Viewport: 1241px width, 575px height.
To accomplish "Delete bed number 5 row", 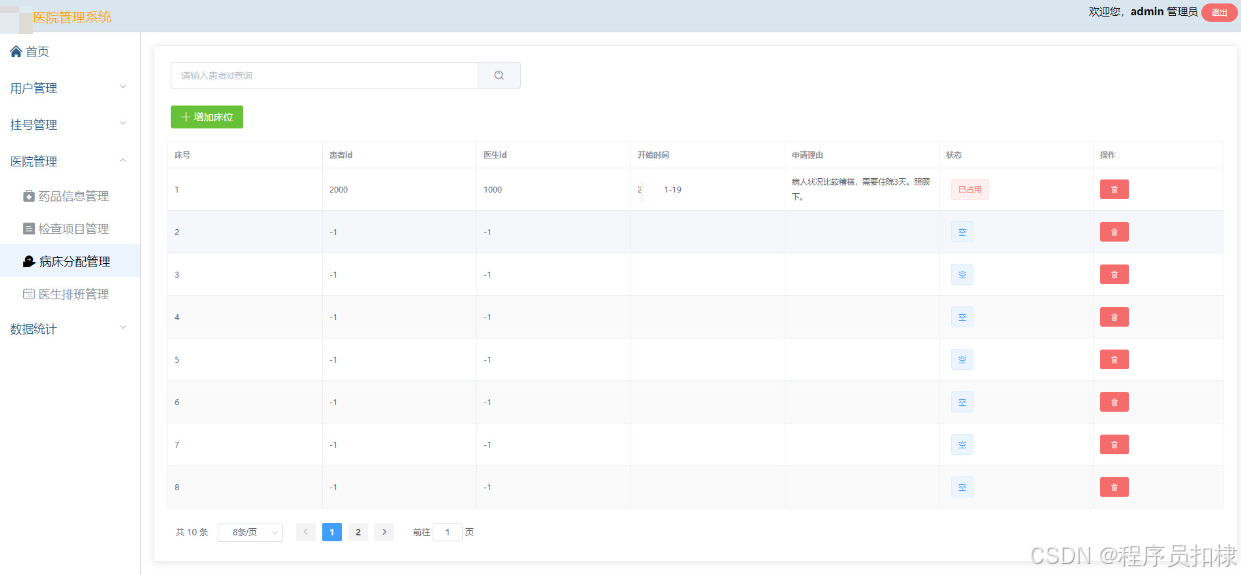I will click(x=1114, y=359).
